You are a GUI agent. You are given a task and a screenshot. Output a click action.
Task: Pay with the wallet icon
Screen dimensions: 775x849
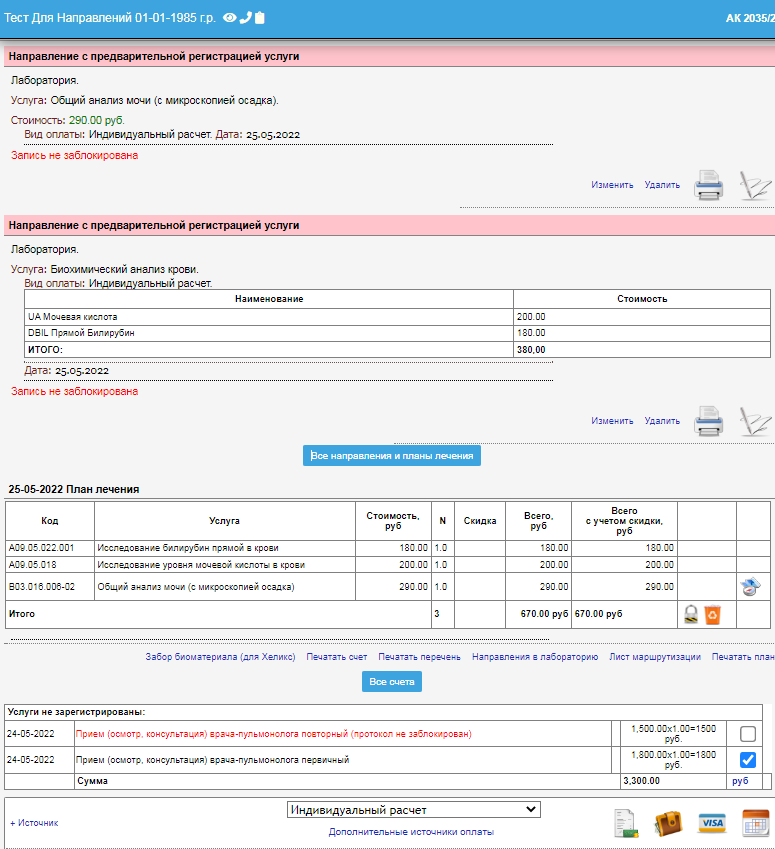pos(668,823)
